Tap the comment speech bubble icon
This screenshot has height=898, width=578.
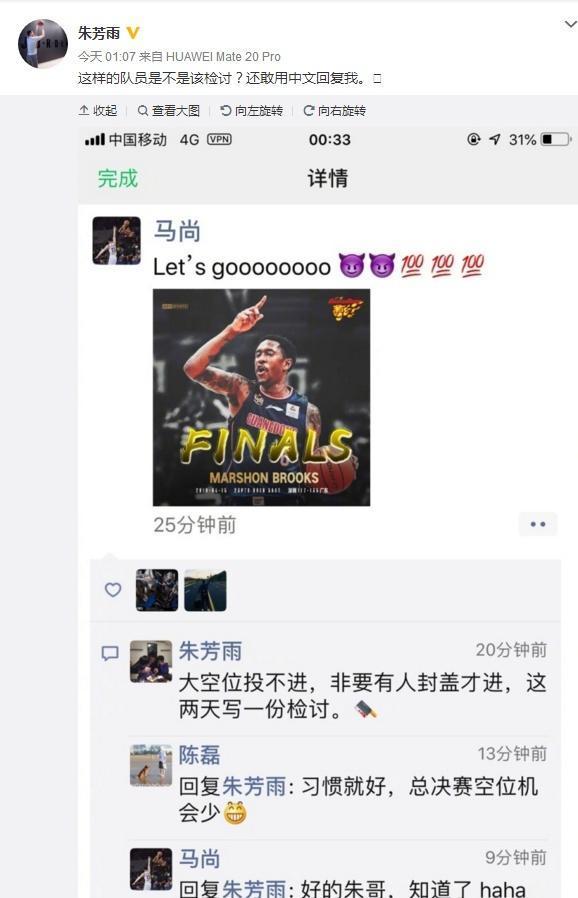[110, 653]
